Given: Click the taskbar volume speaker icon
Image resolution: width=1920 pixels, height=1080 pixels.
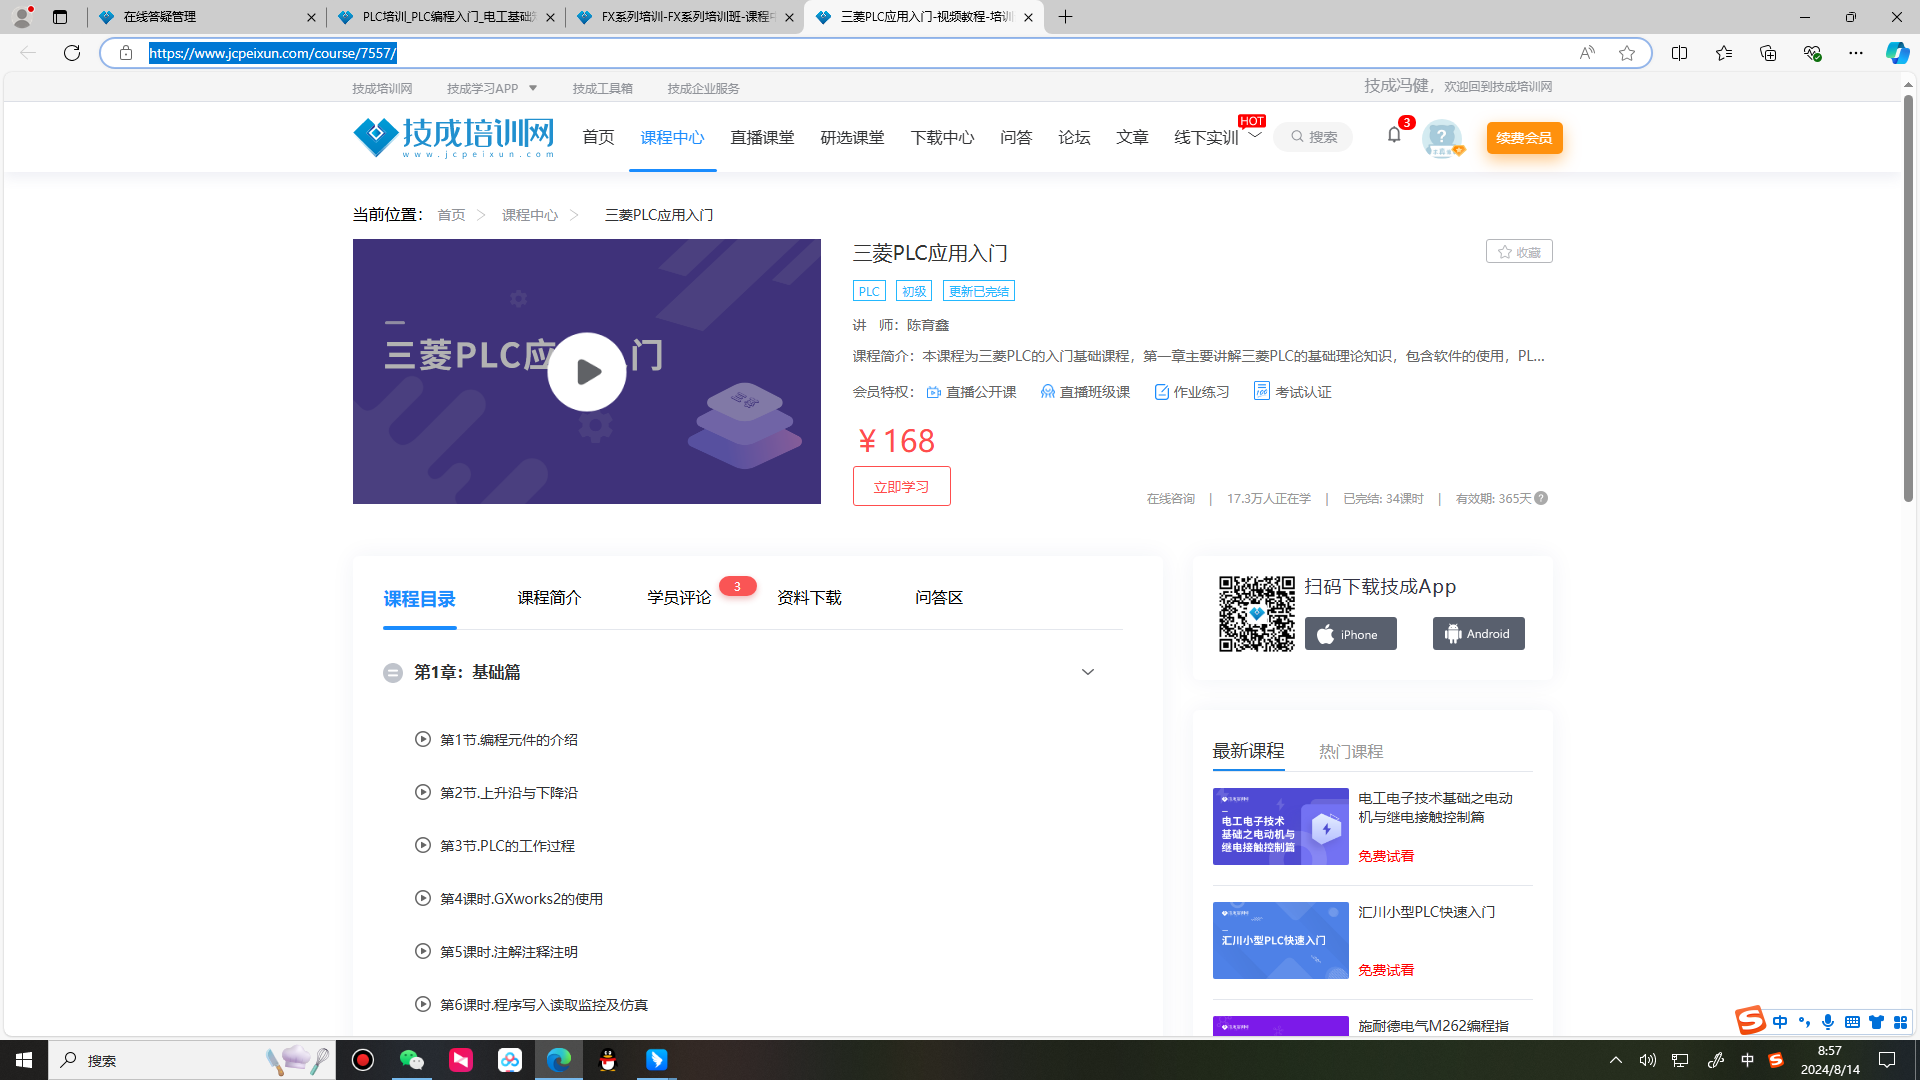Looking at the screenshot, I should [x=1647, y=1060].
